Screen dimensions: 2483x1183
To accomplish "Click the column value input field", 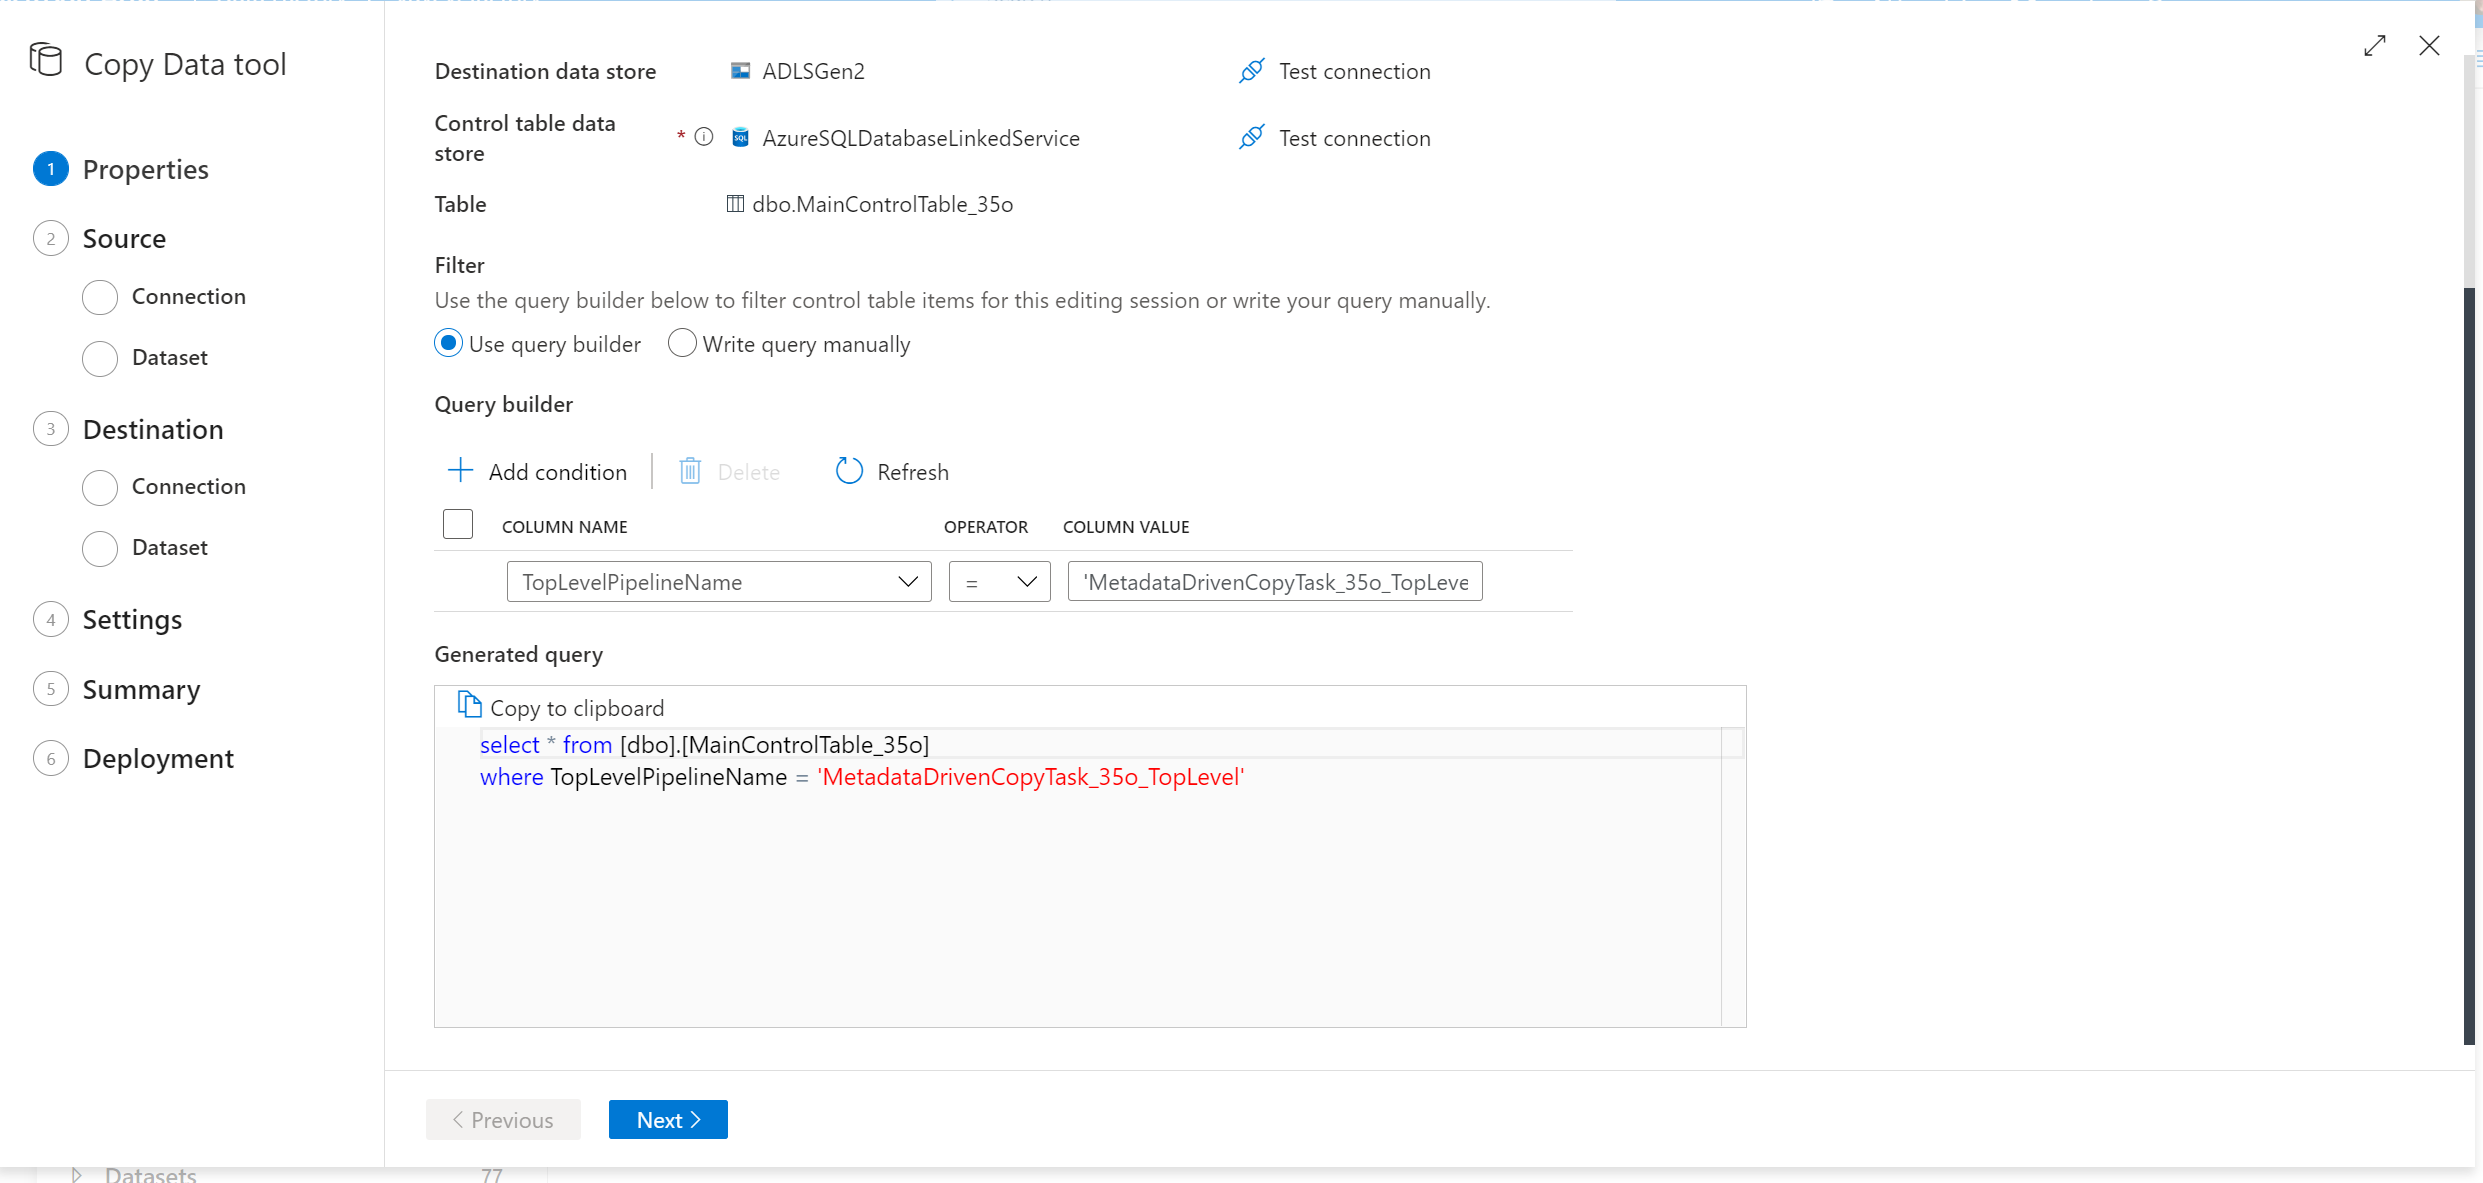I will [x=1273, y=581].
